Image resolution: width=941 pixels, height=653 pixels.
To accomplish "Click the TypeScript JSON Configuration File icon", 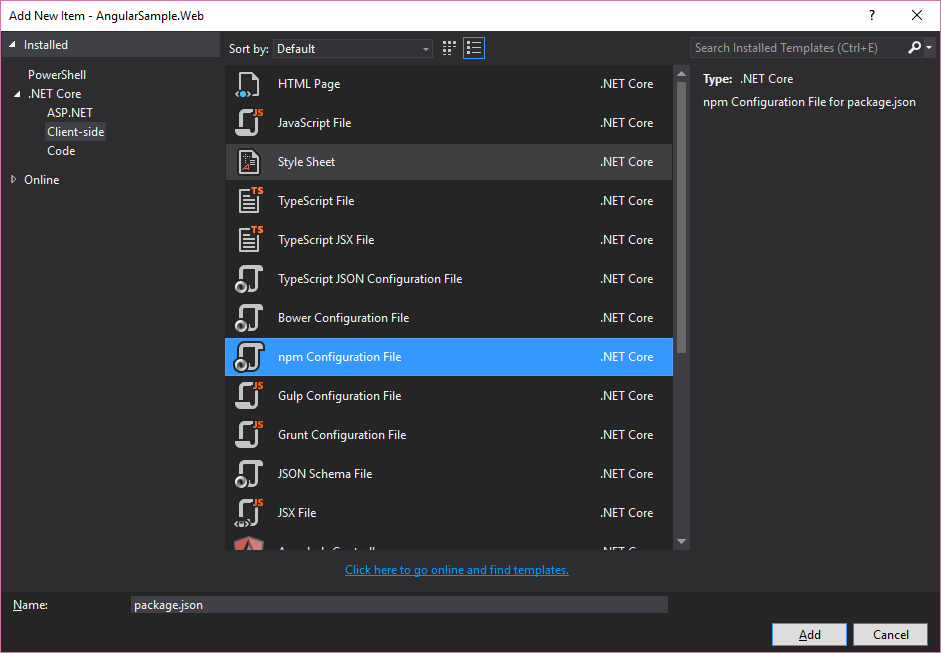I will point(250,278).
